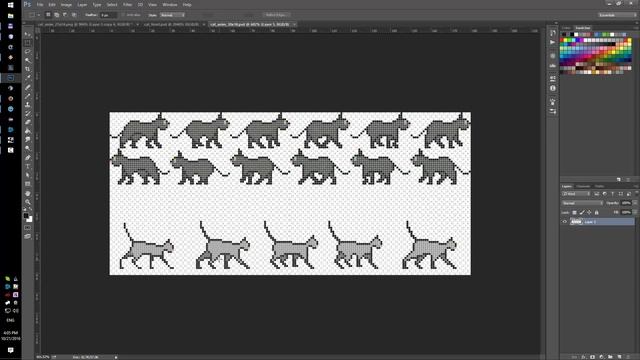
Task: Select the Crop tool
Action: [x=27, y=69]
